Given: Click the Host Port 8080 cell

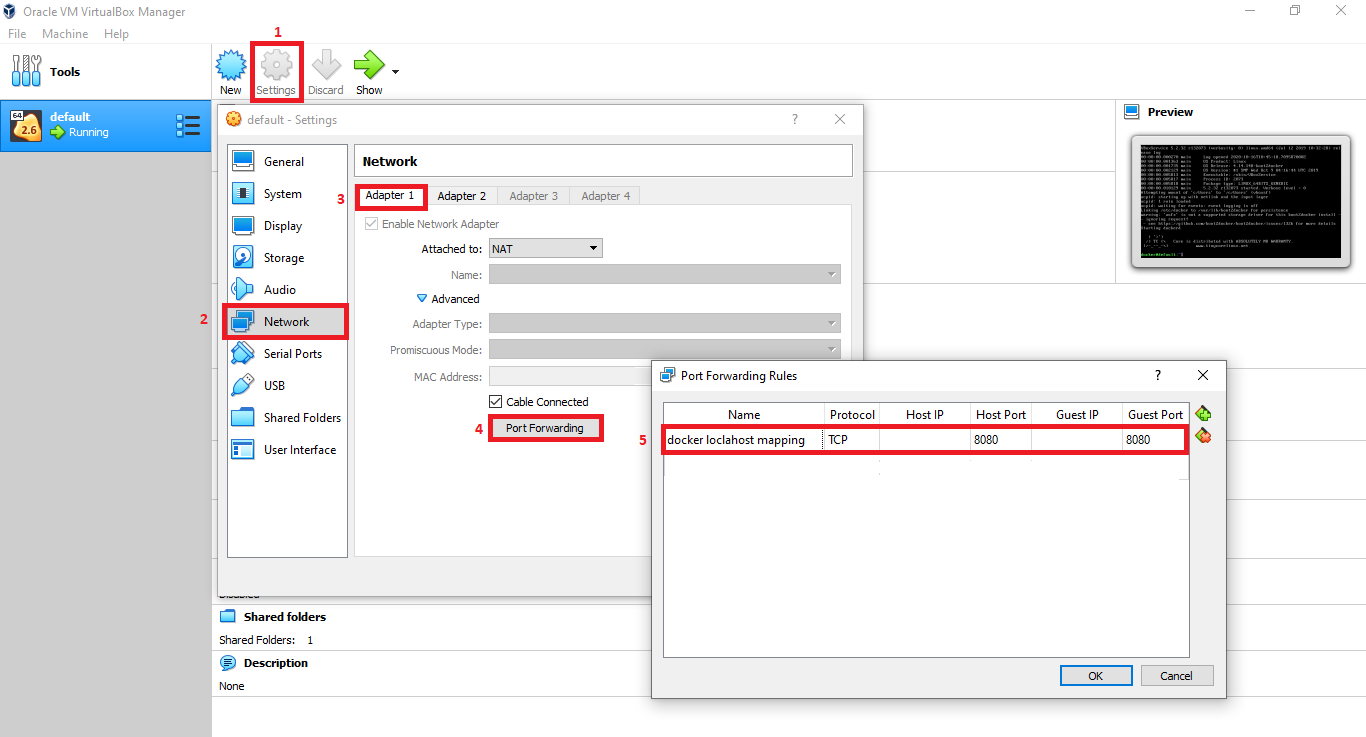Looking at the screenshot, I should pyautogui.click(x=1001, y=440).
